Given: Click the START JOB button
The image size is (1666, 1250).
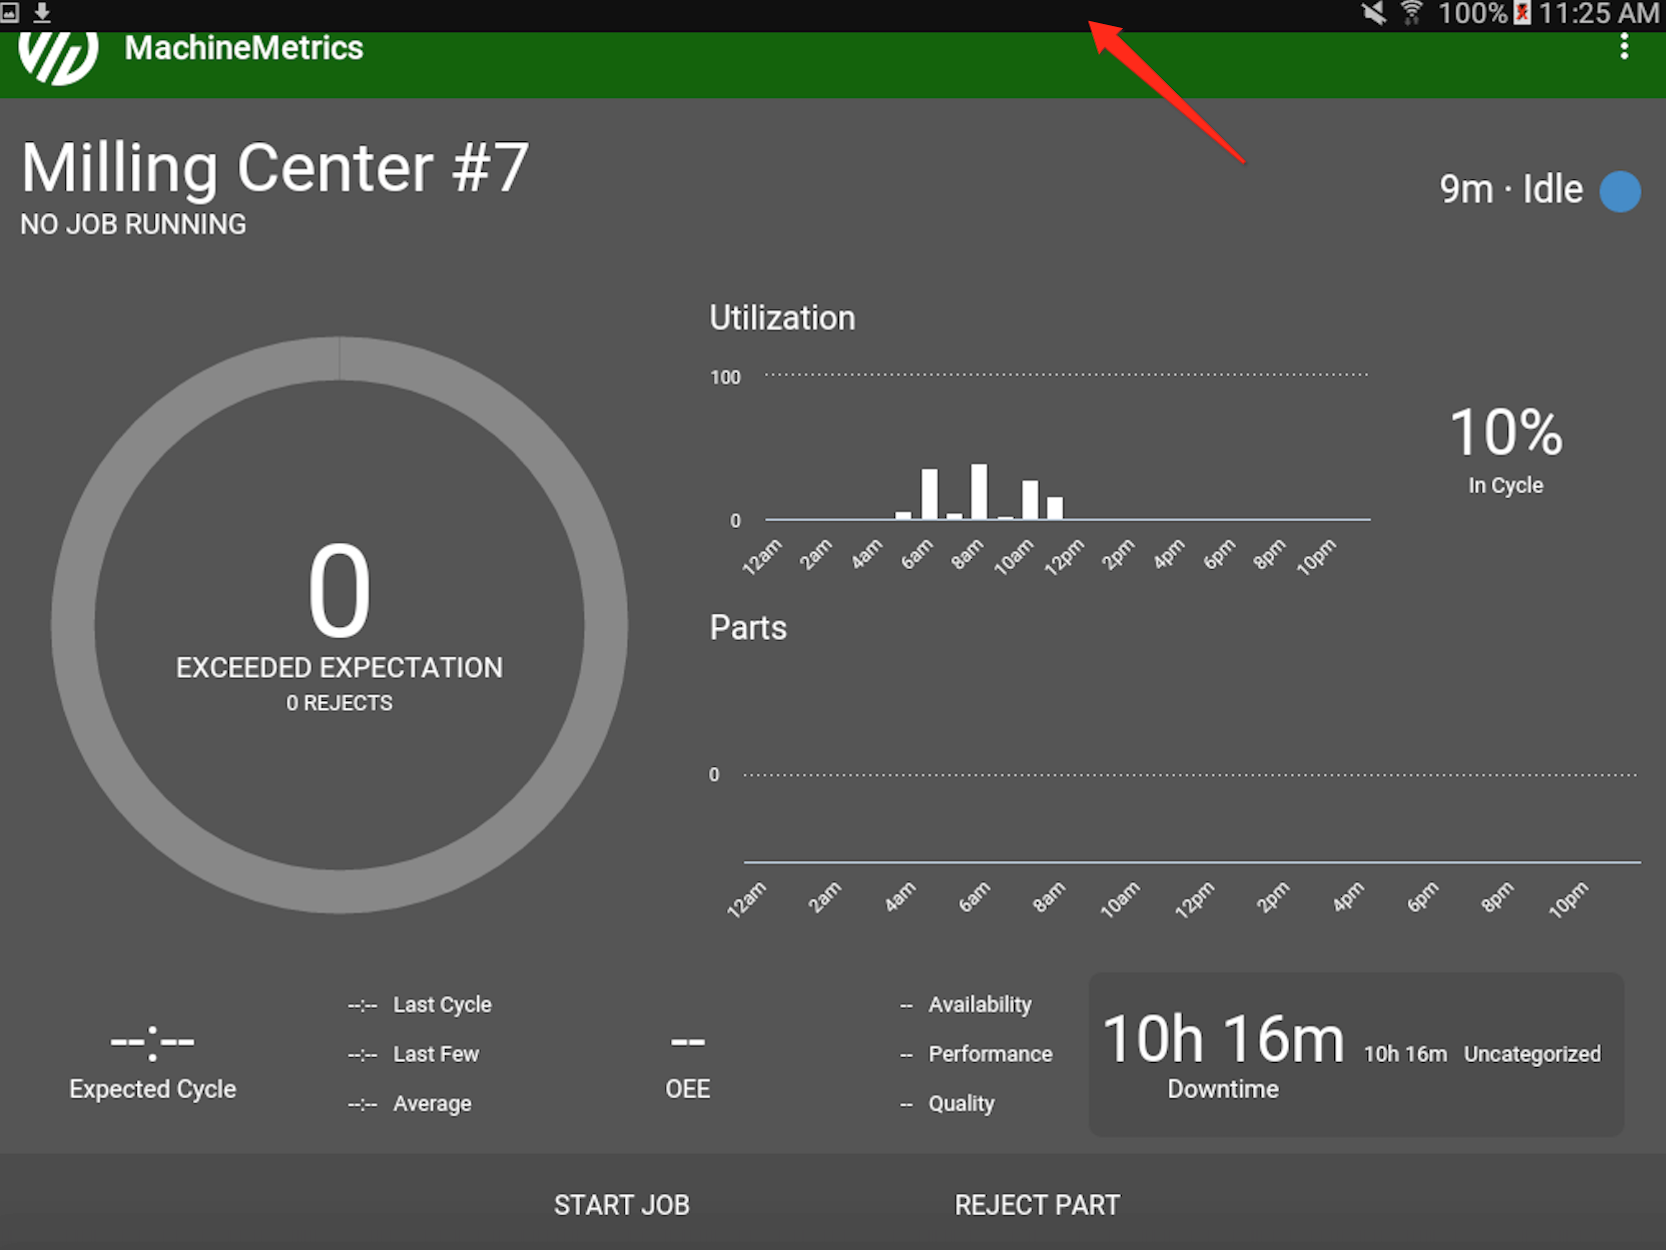Looking at the screenshot, I should pyautogui.click(x=622, y=1205).
